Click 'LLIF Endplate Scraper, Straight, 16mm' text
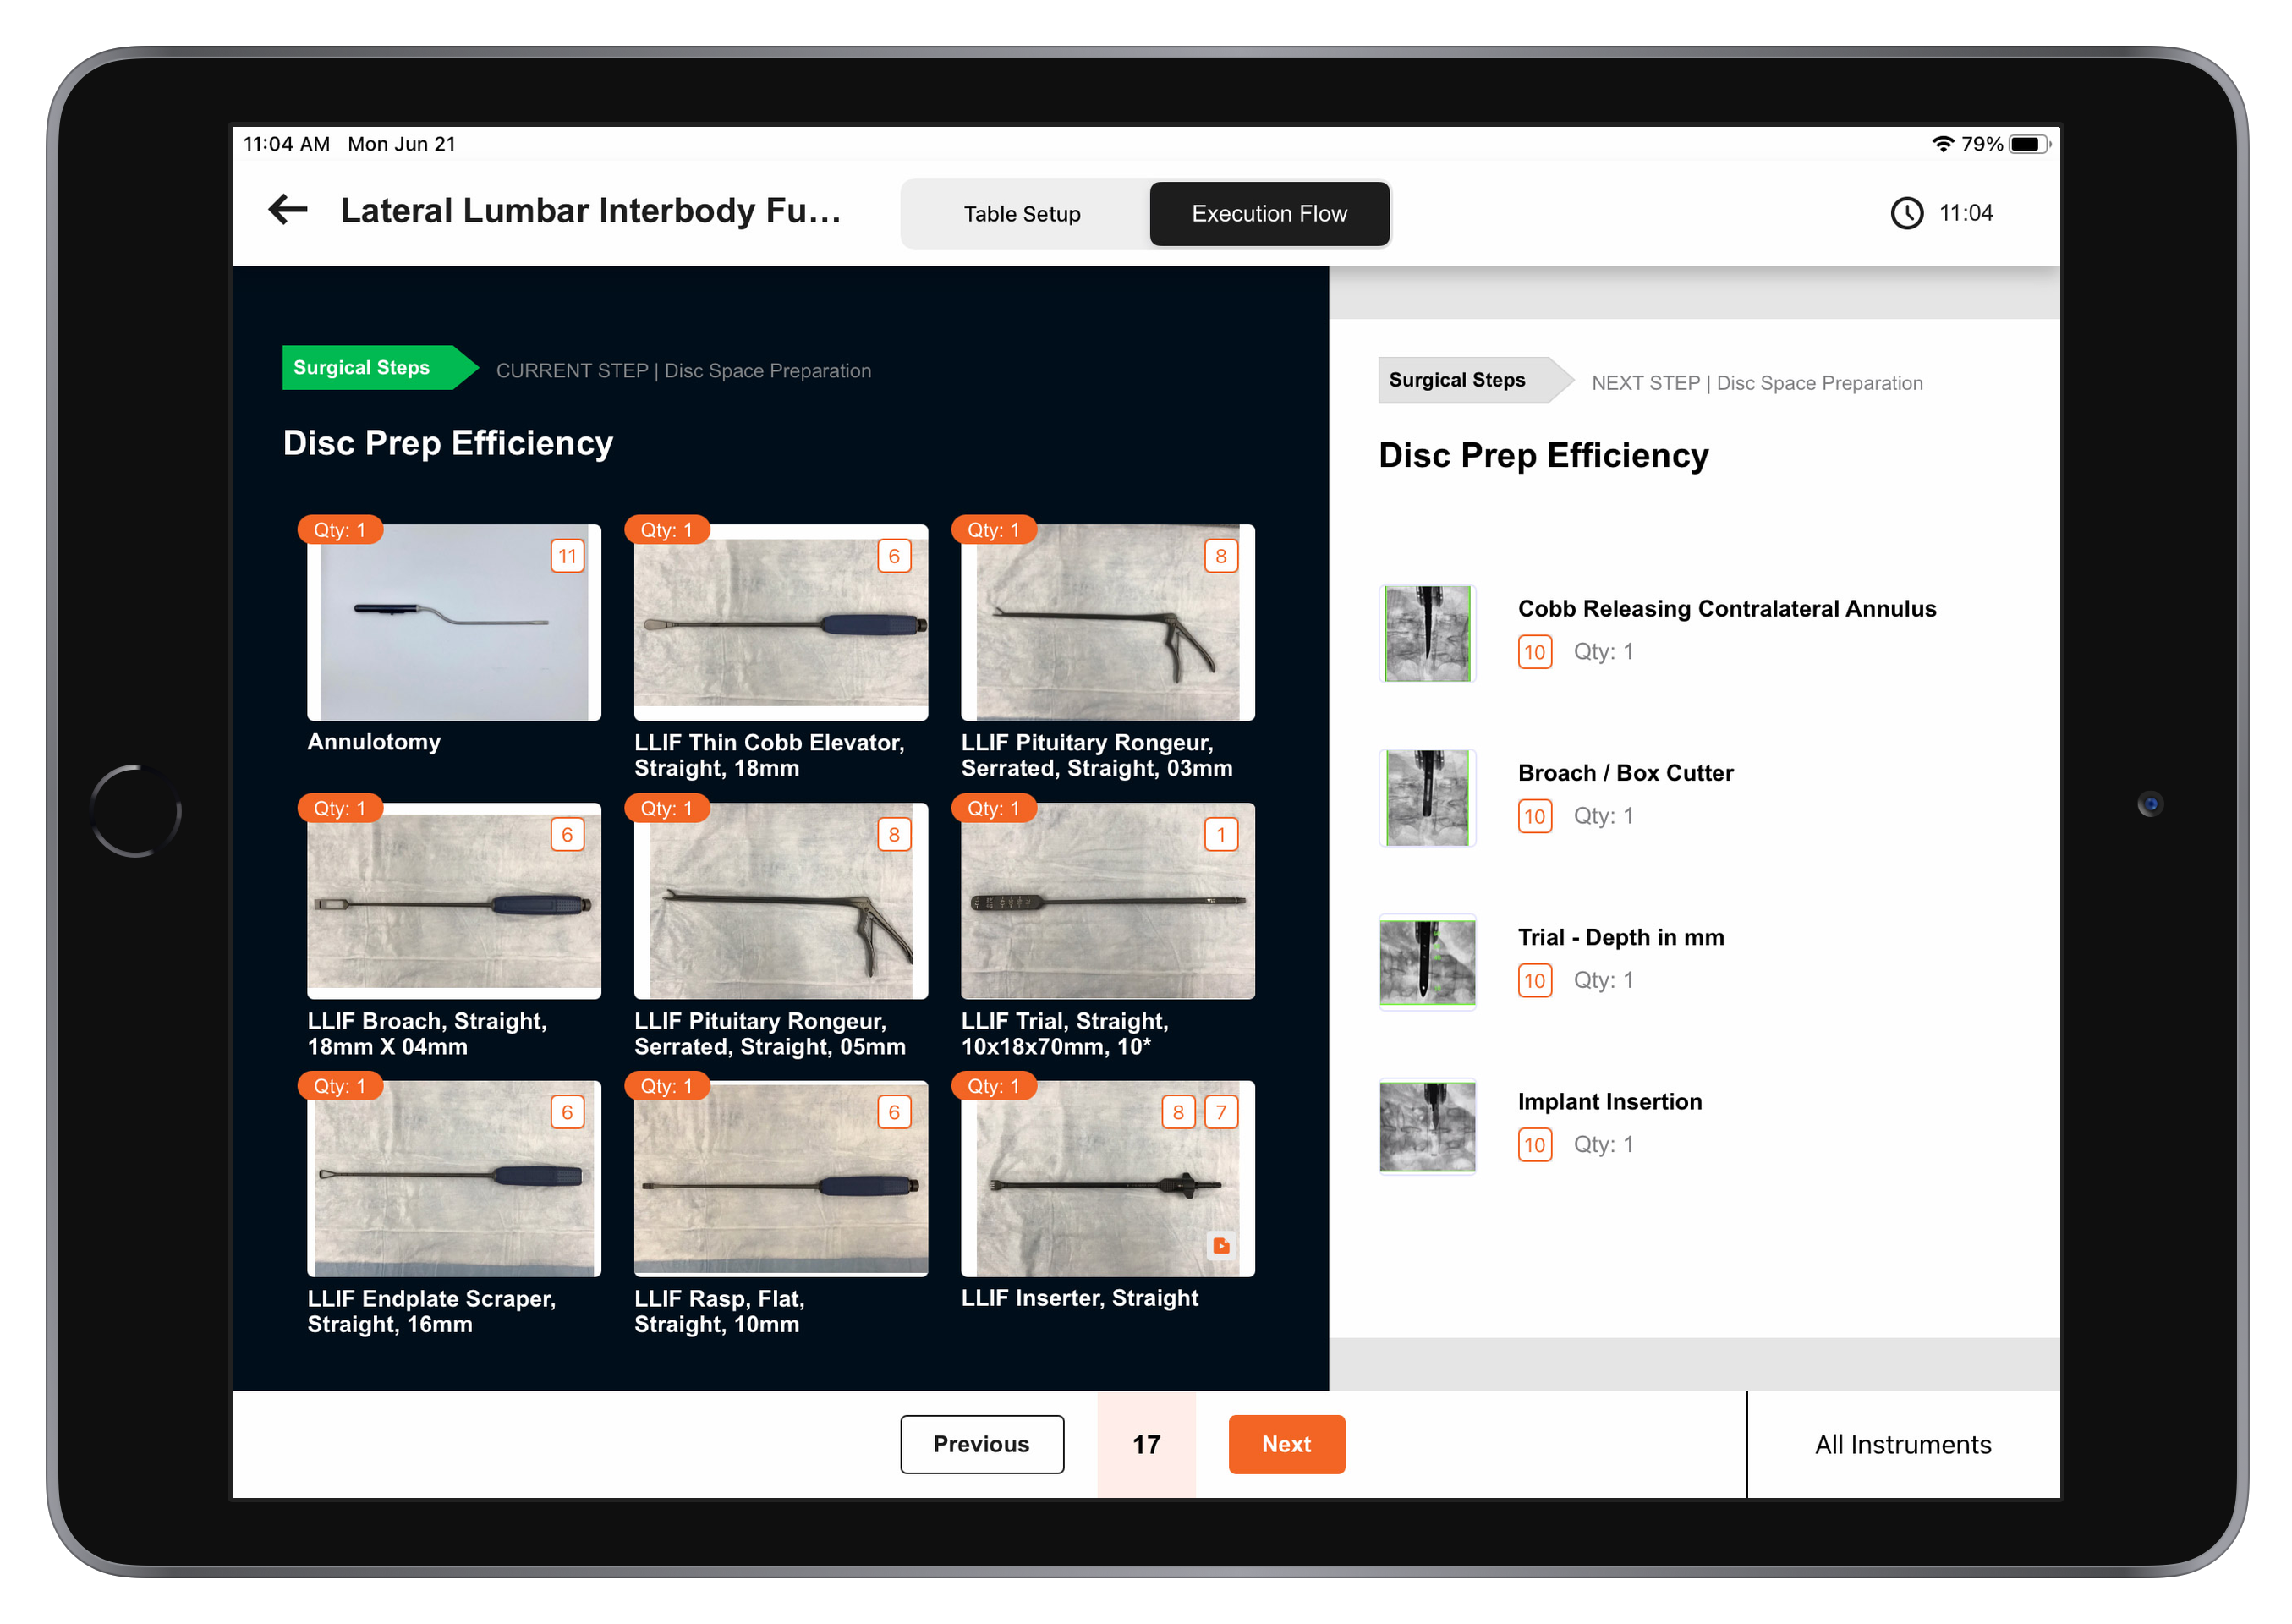 [431, 1311]
